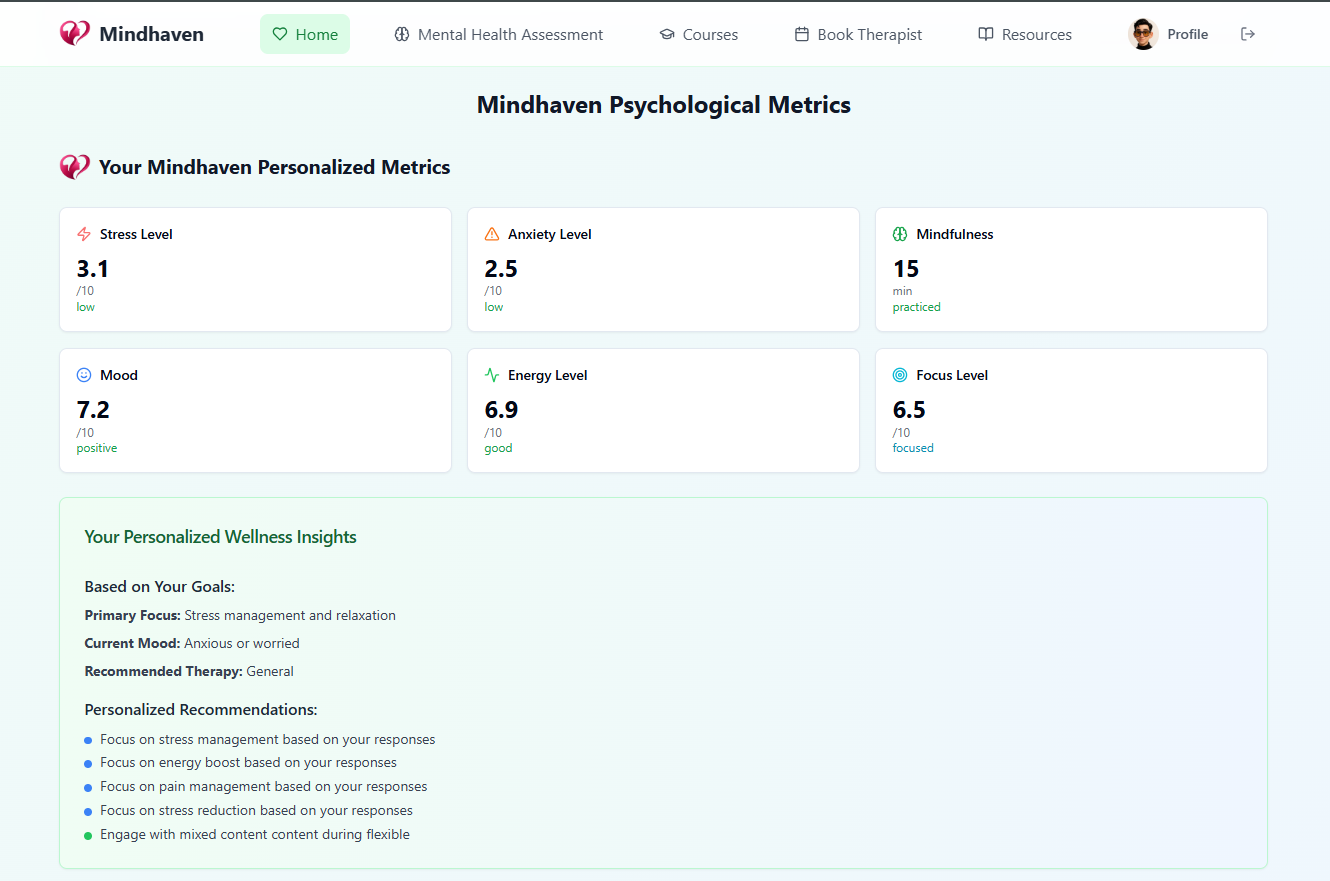Click the Stress Level card

pyautogui.click(x=255, y=269)
